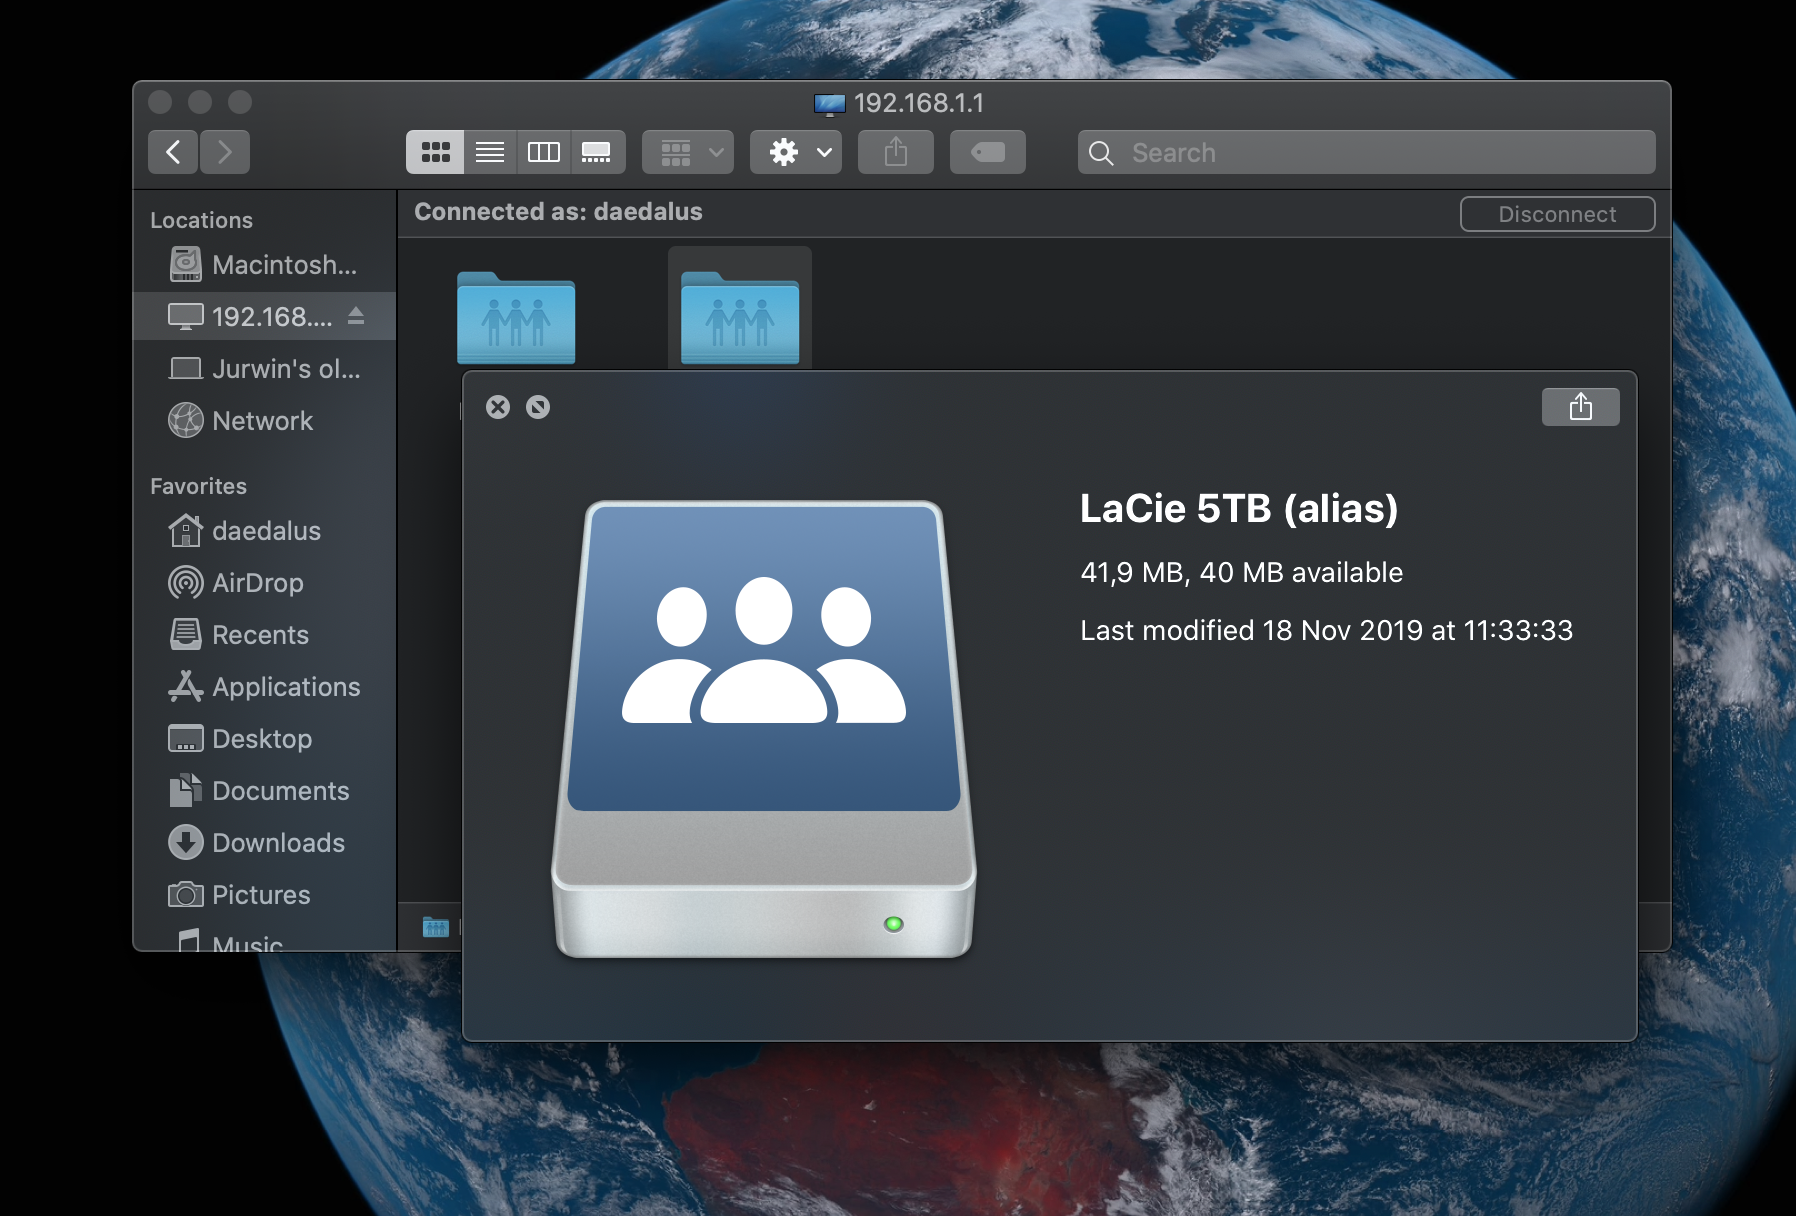The height and width of the screenshot is (1216, 1796).
Task: Switch to list view
Action: point(490,152)
